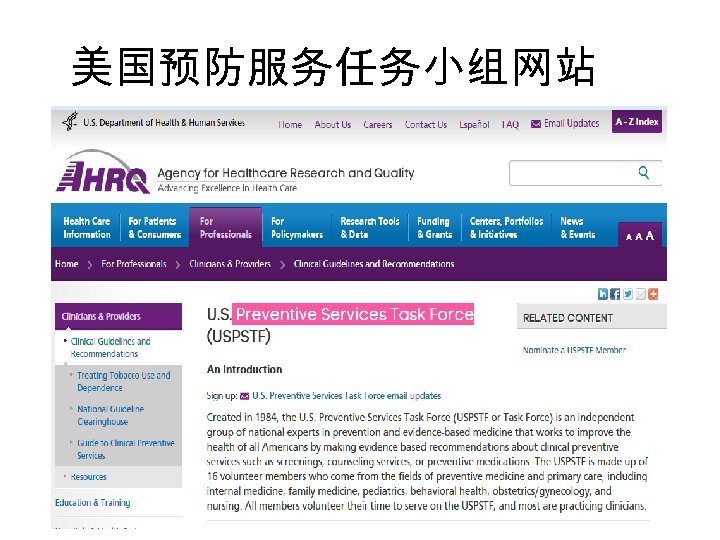Open Research Tools & Data menu

pyautogui.click(x=370, y=228)
